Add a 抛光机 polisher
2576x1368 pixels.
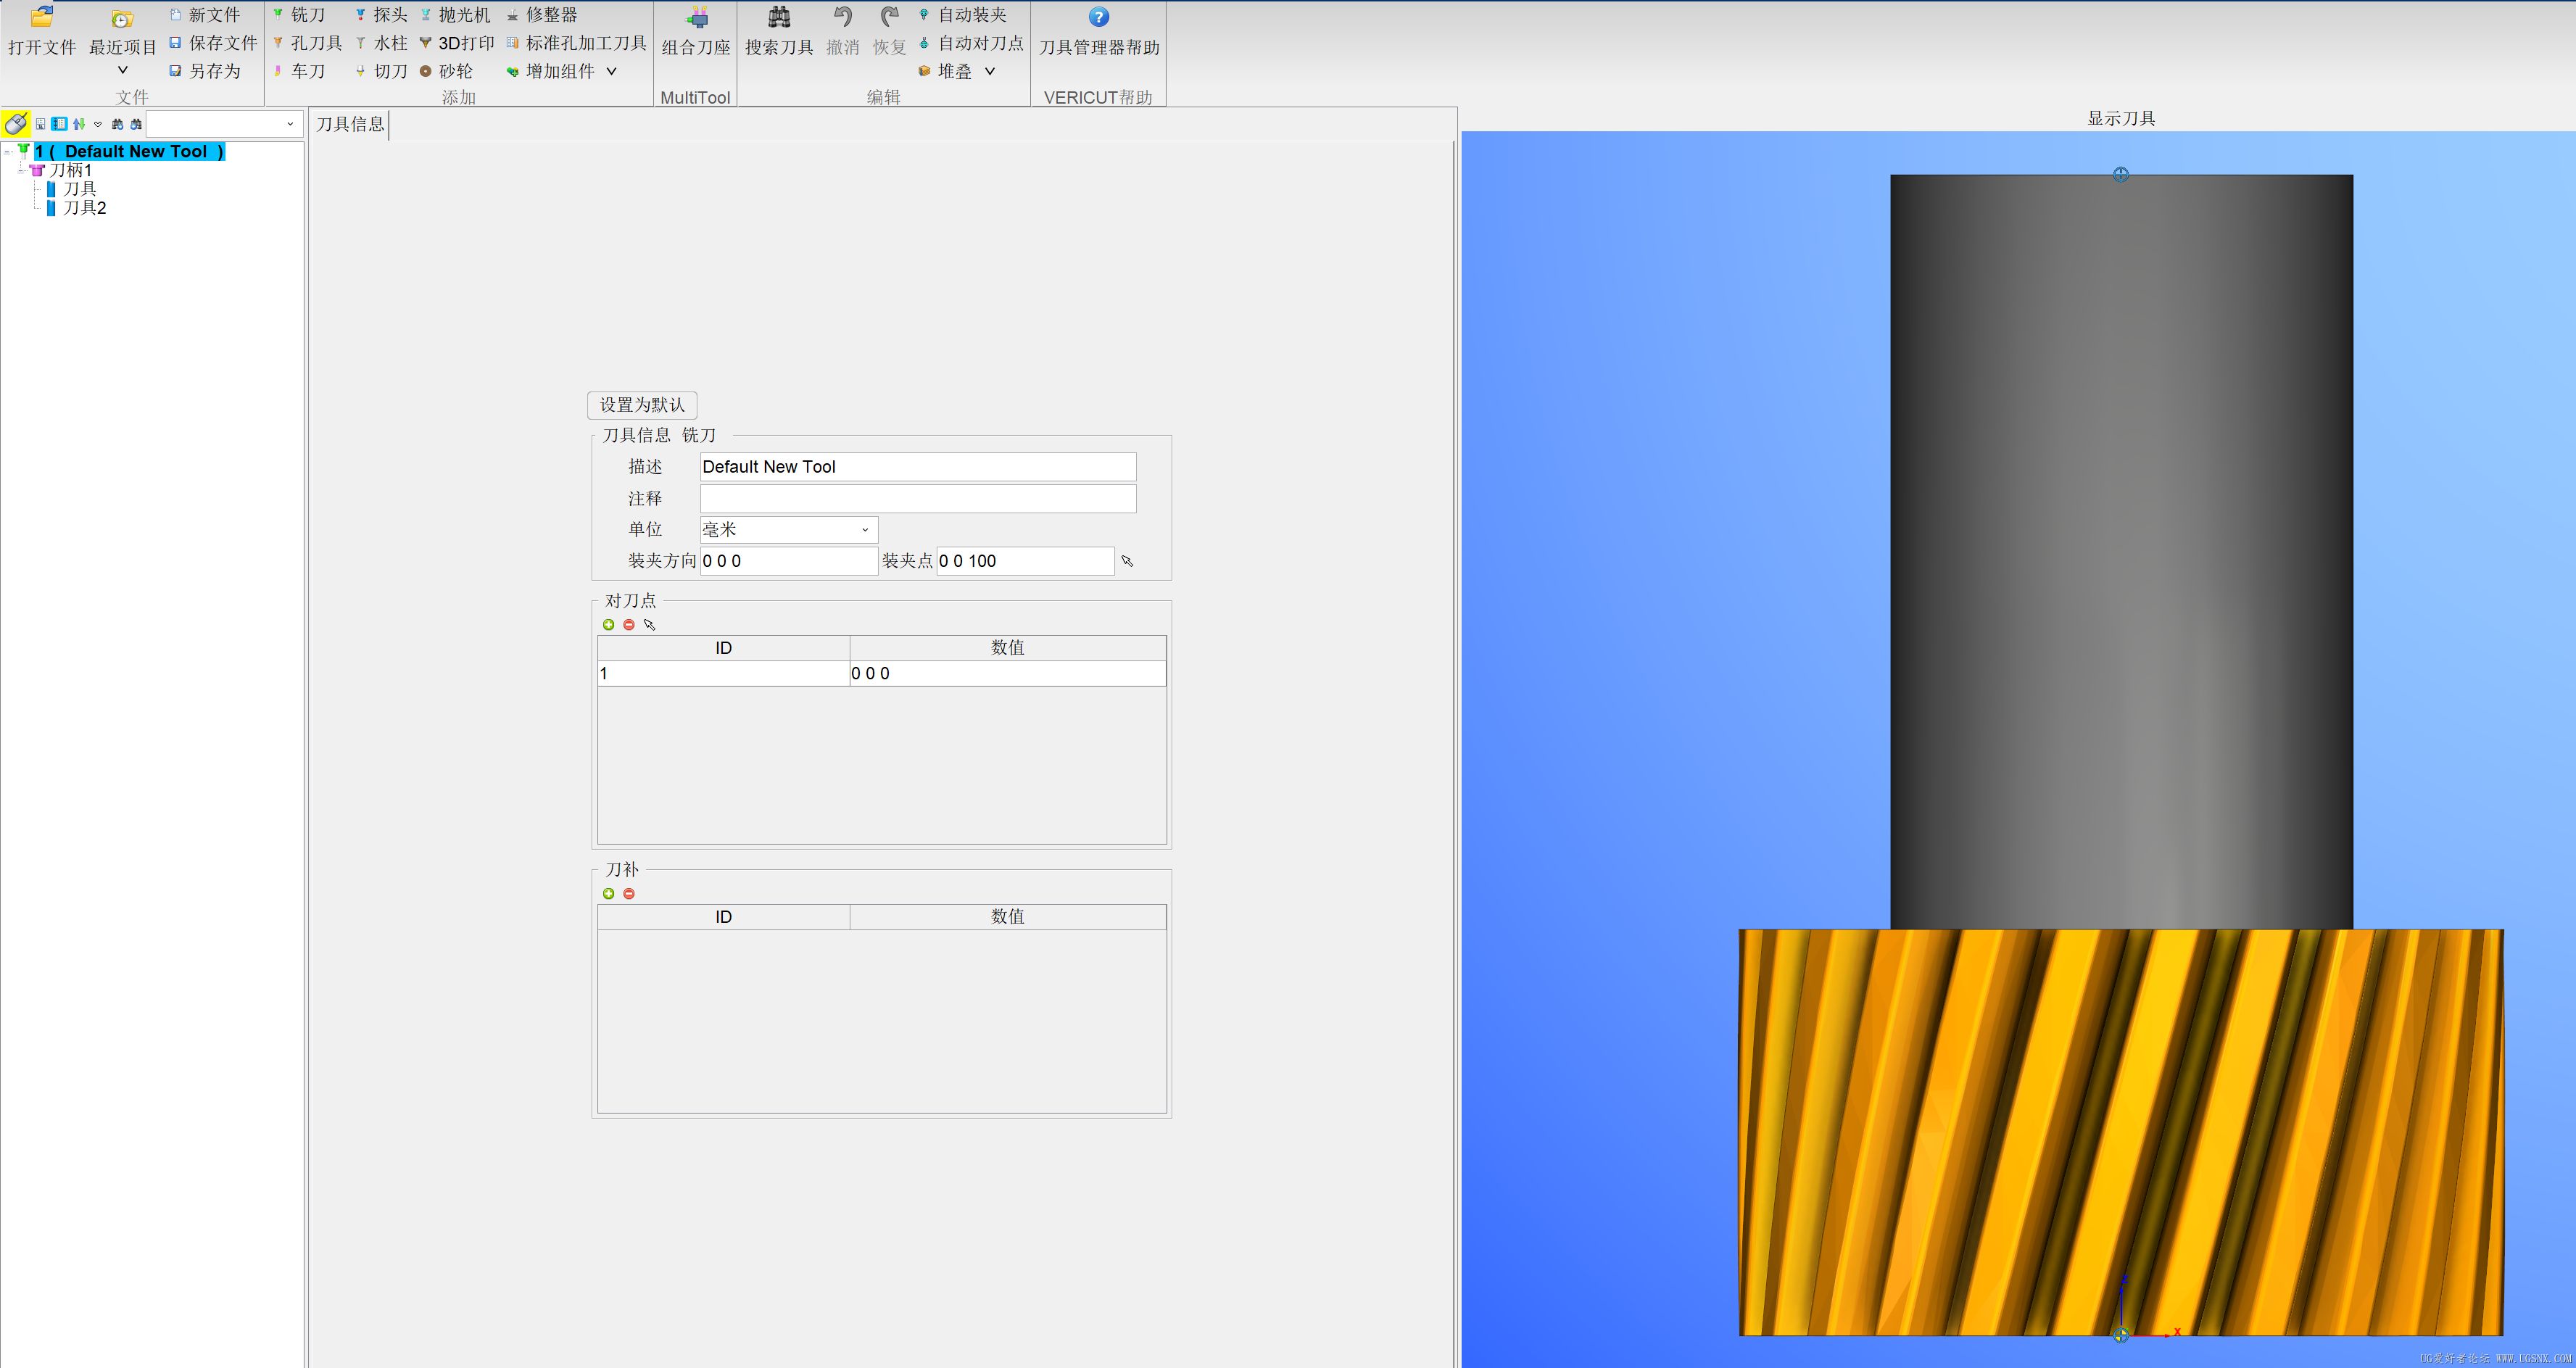pos(455,15)
